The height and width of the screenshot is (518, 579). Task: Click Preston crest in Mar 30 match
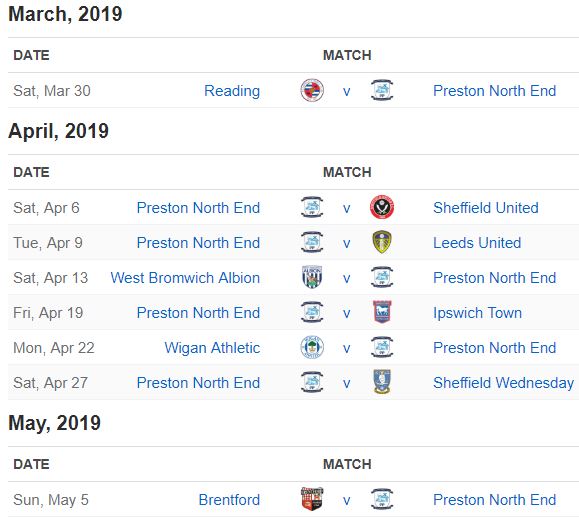(382, 90)
